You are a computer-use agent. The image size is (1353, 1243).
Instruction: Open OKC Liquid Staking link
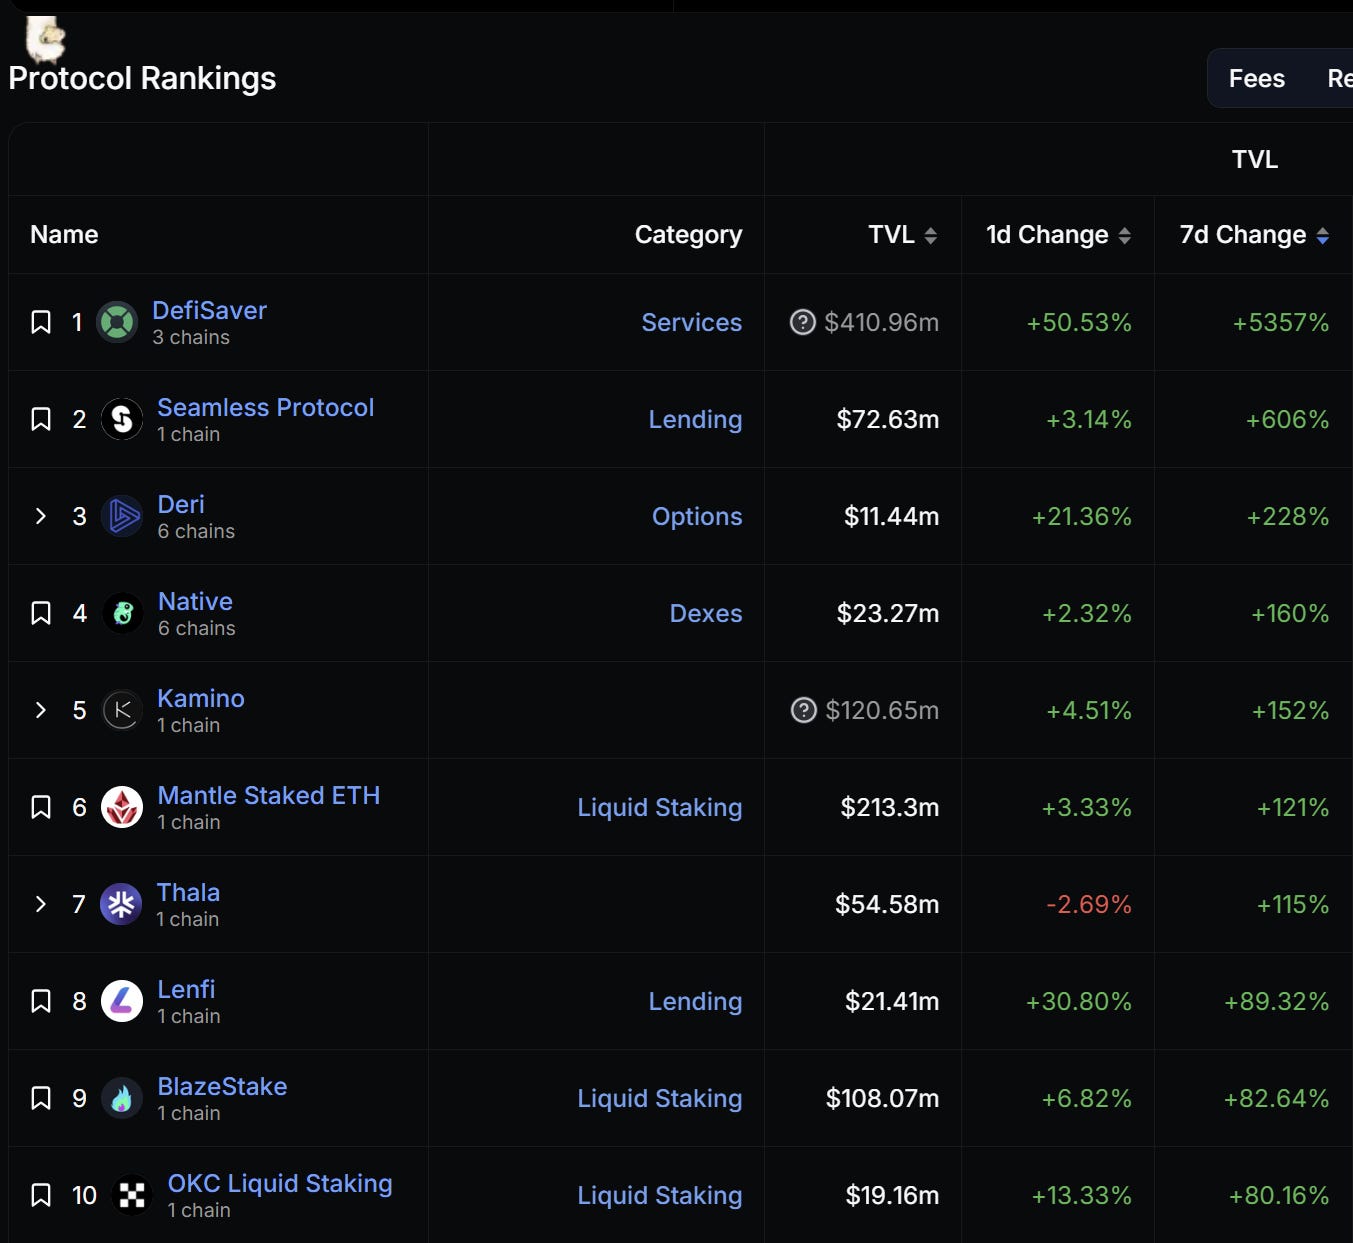click(x=280, y=1183)
